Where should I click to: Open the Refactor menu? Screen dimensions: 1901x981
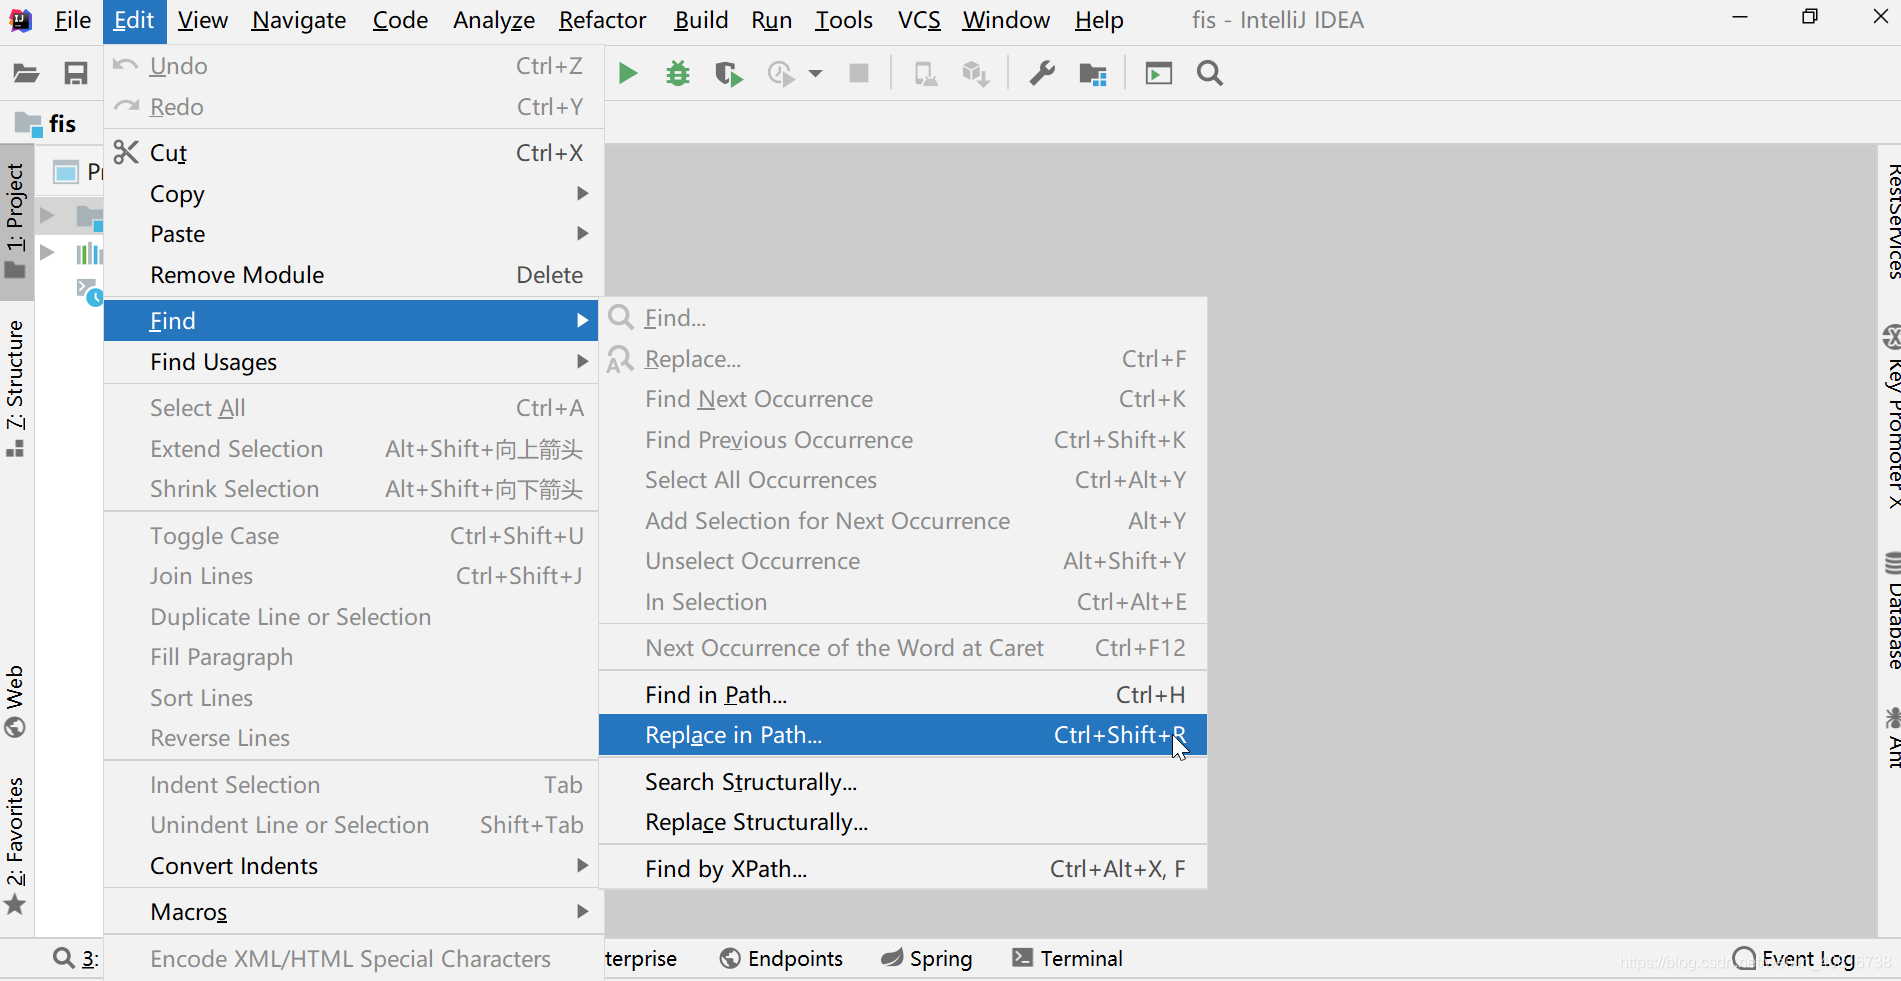click(x=603, y=20)
